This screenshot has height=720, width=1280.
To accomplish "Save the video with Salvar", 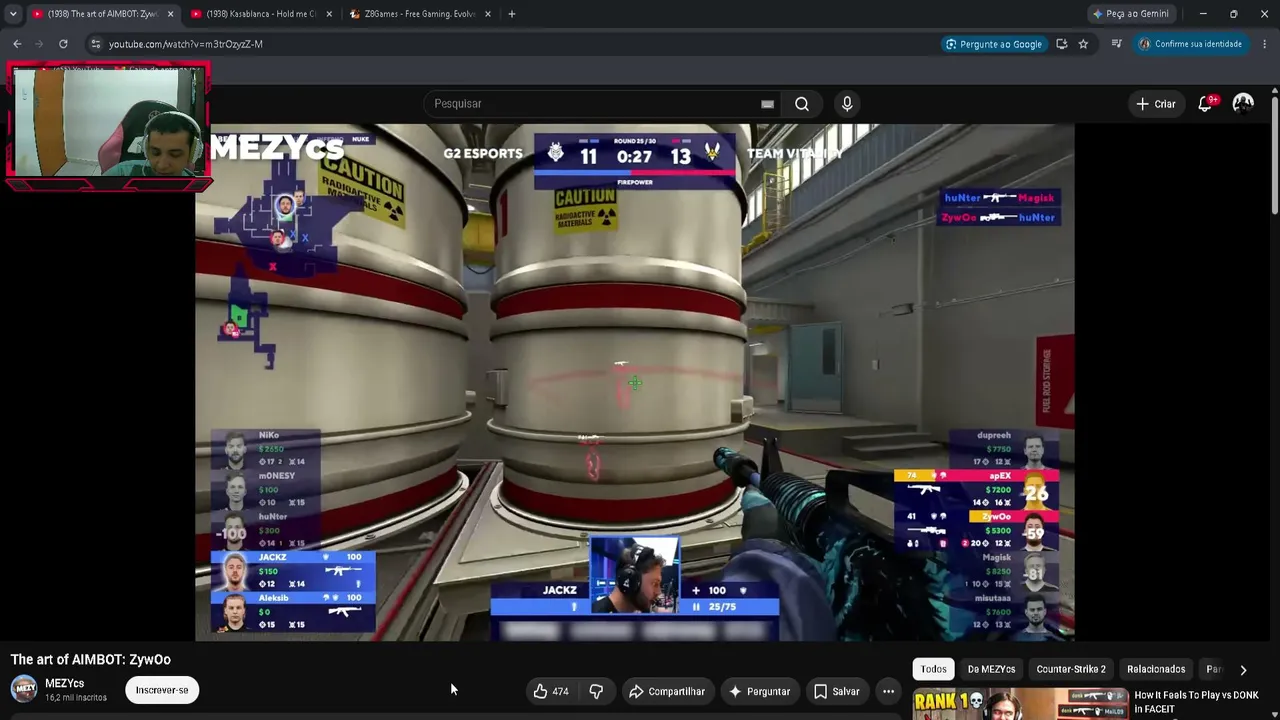I will (836, 691).
